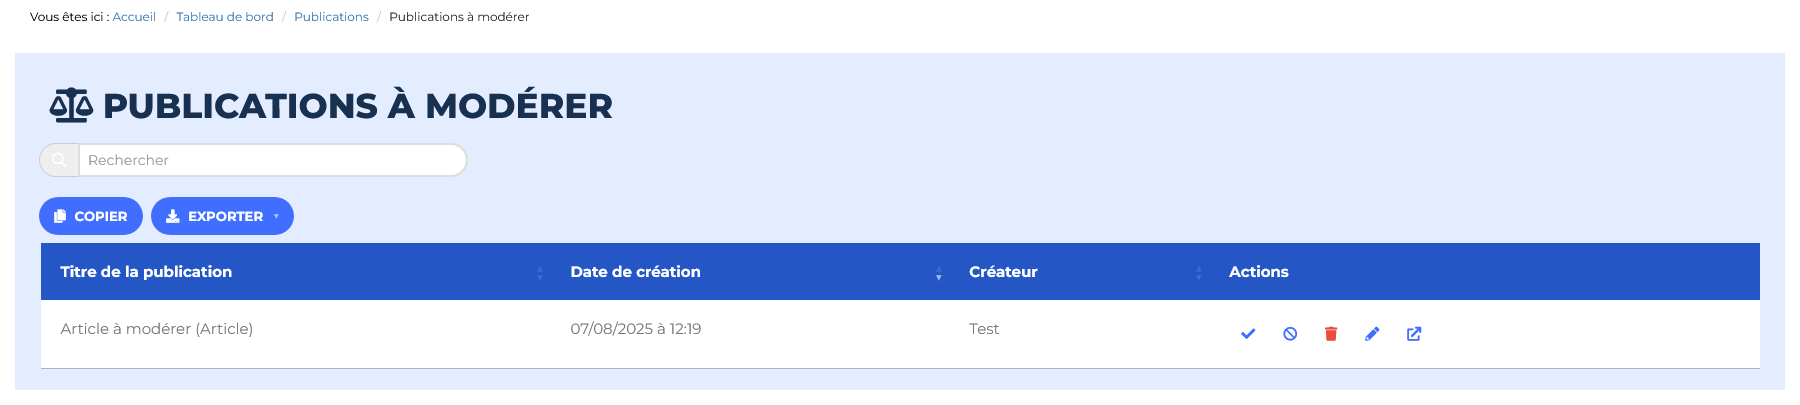Open the article via the external link icon
1800x405 pixels.
coord(1414,334)
